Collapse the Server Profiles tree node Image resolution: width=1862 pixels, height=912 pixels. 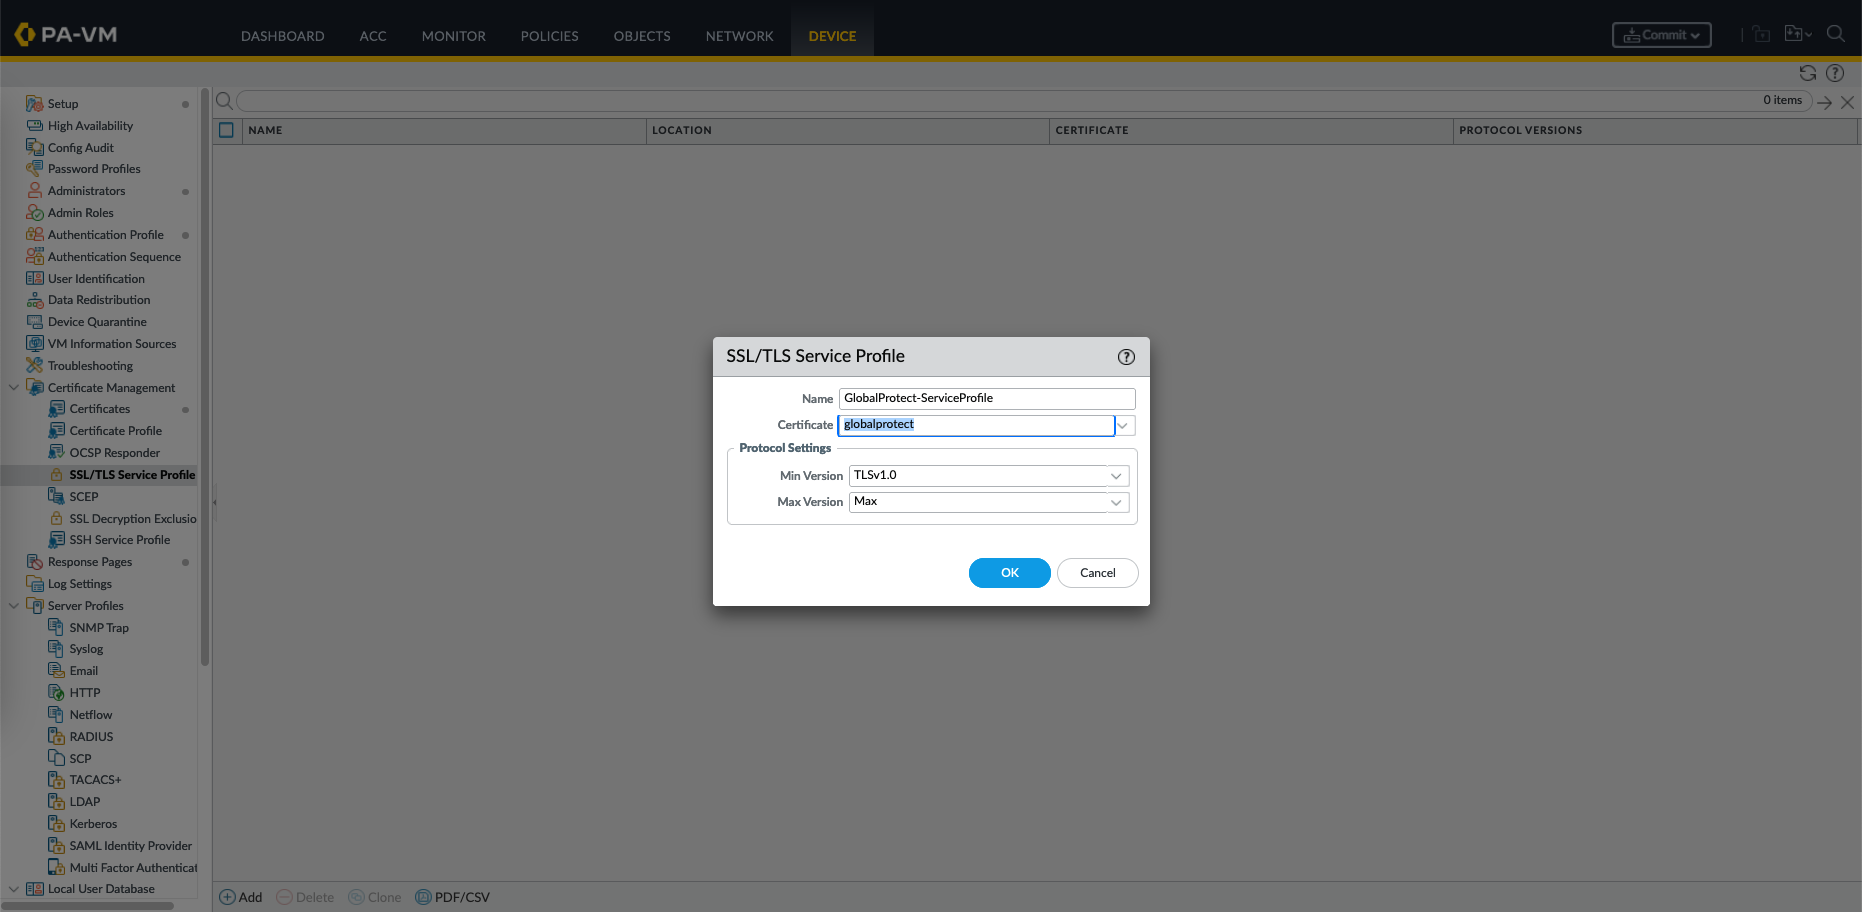[x=13, y=606]
